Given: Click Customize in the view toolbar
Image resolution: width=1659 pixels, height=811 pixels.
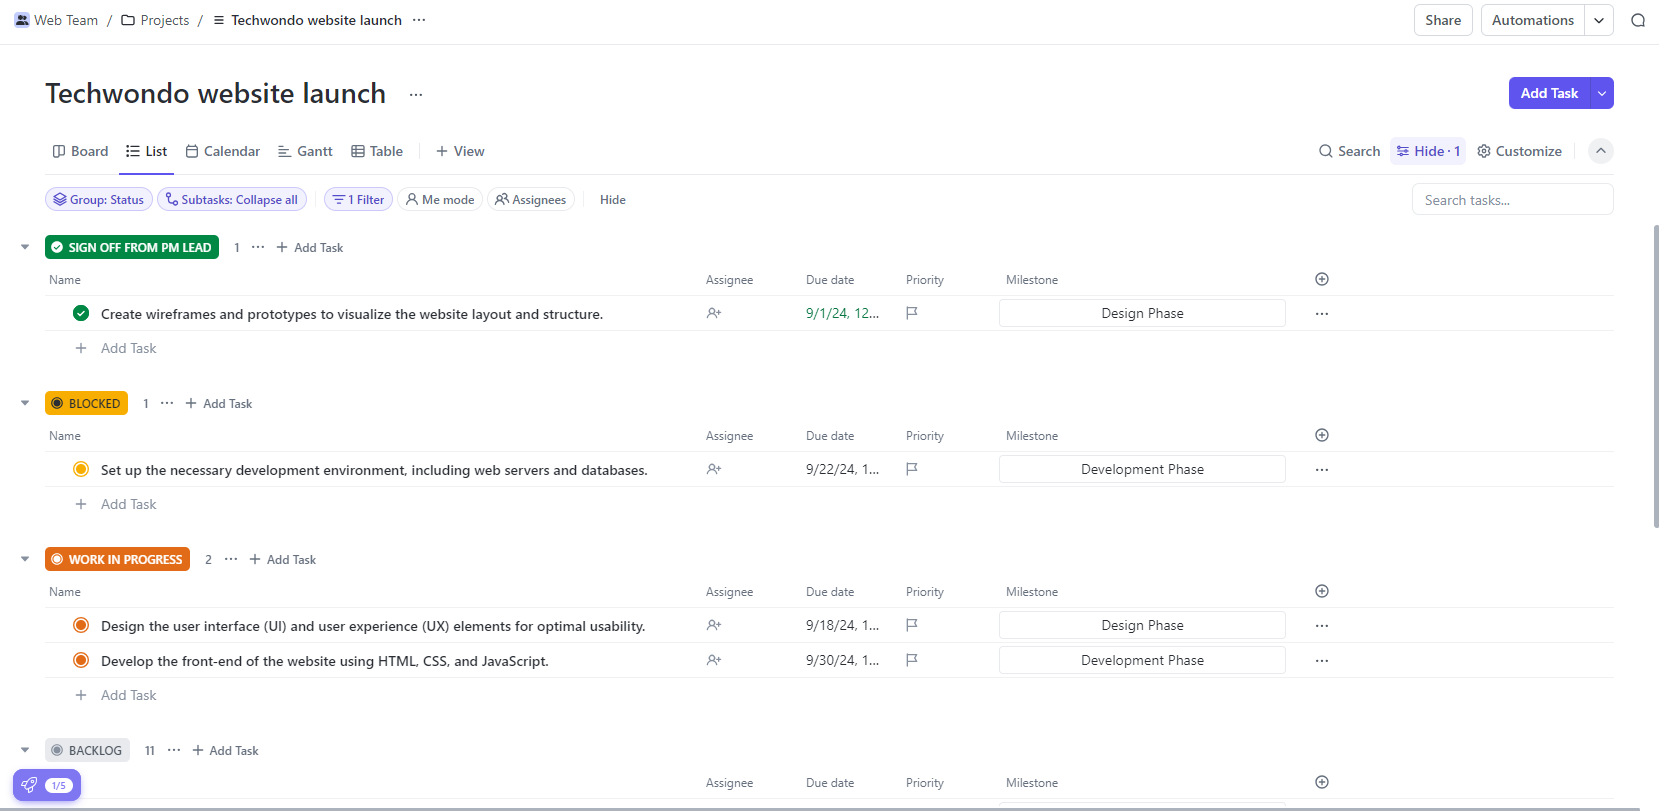Looking at the screenshot, I should [x=1519, y=151].
